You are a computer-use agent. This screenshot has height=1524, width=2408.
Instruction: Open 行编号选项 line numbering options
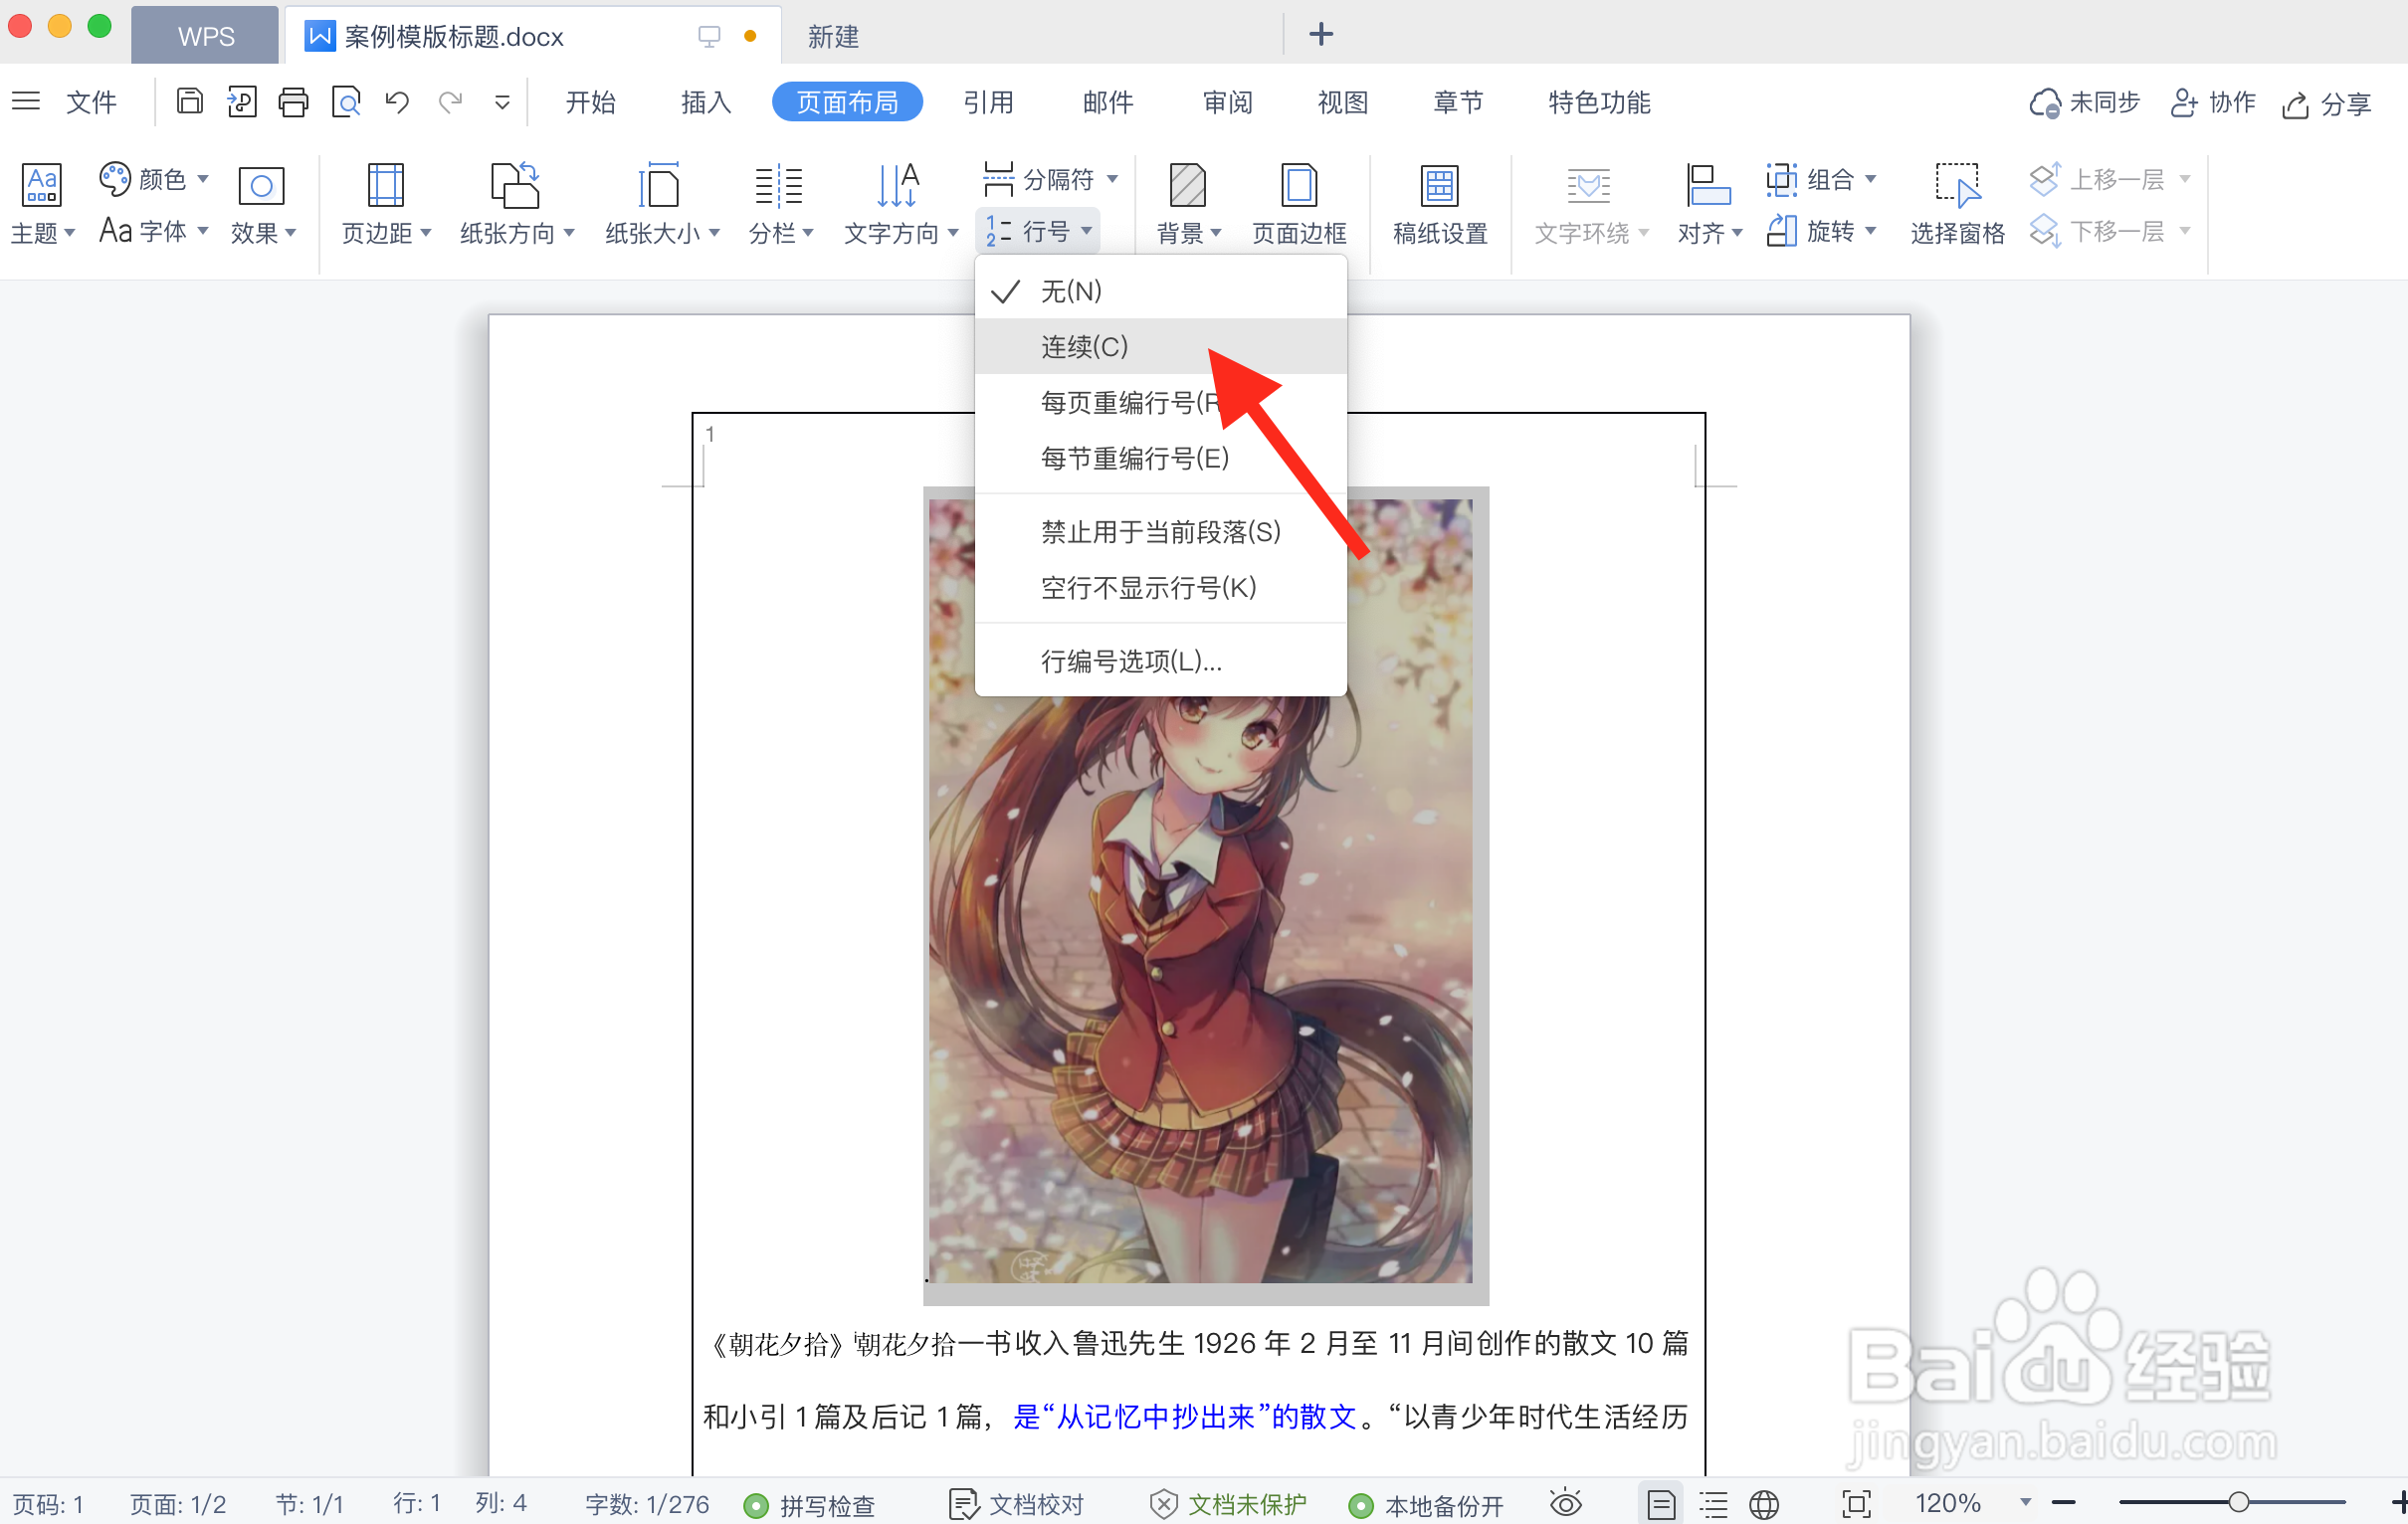click(1128, 660)
